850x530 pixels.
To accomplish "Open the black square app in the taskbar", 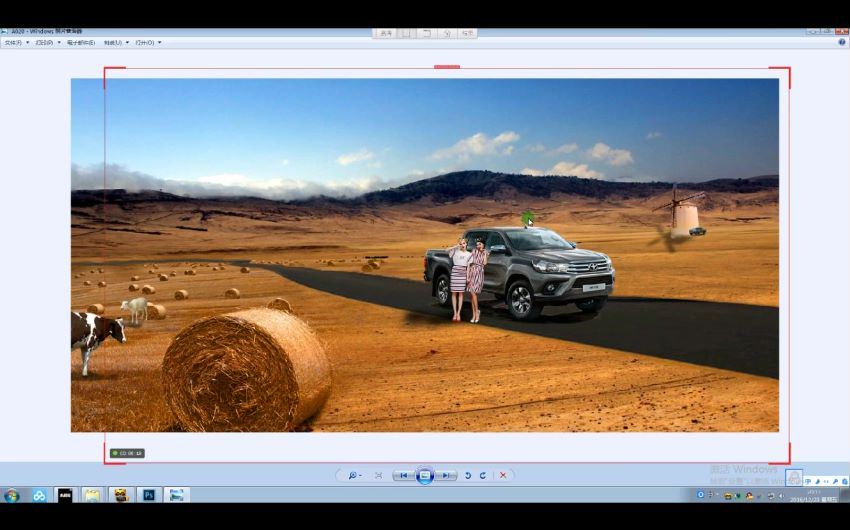I will (x=65, y=495).
